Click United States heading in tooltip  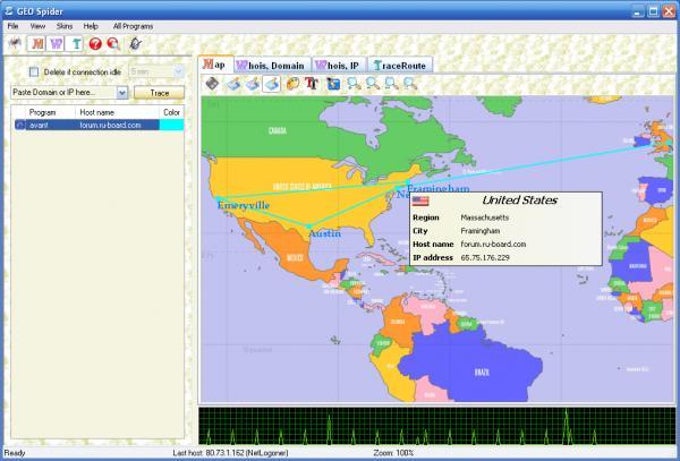tap(520, 200)
